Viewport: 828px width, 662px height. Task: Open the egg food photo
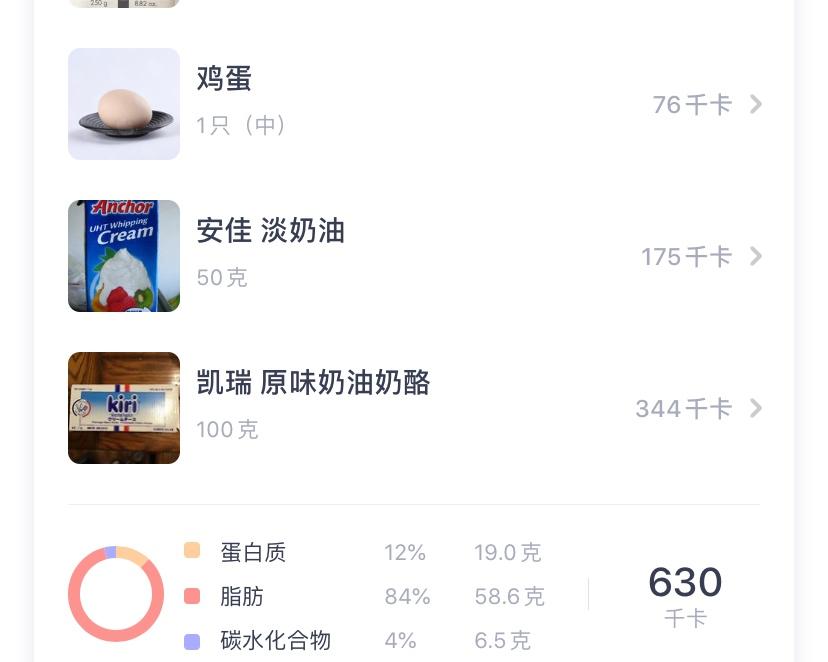124,104
